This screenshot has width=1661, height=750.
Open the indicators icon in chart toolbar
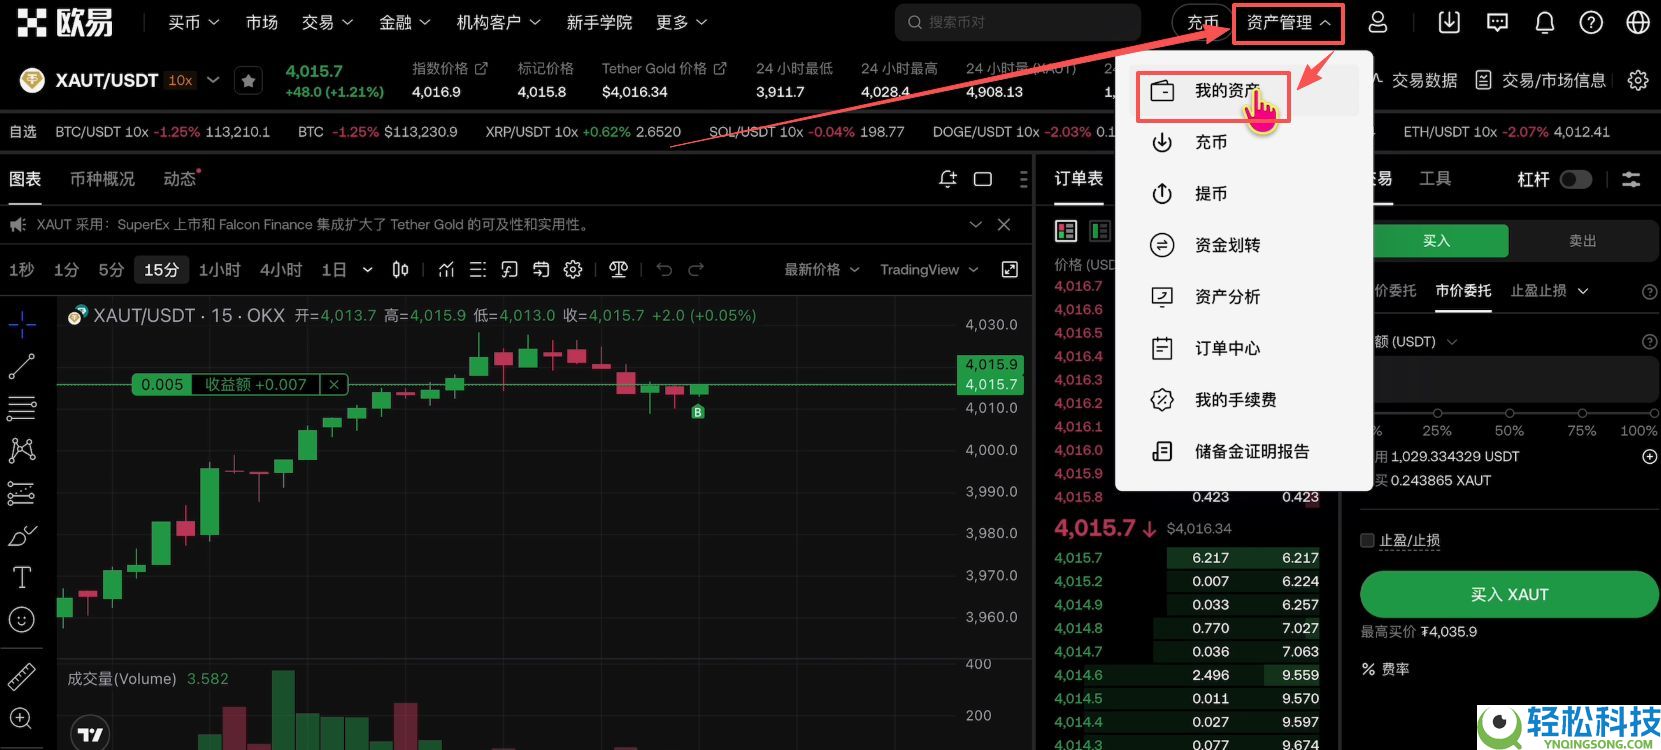tap(446, 270)
